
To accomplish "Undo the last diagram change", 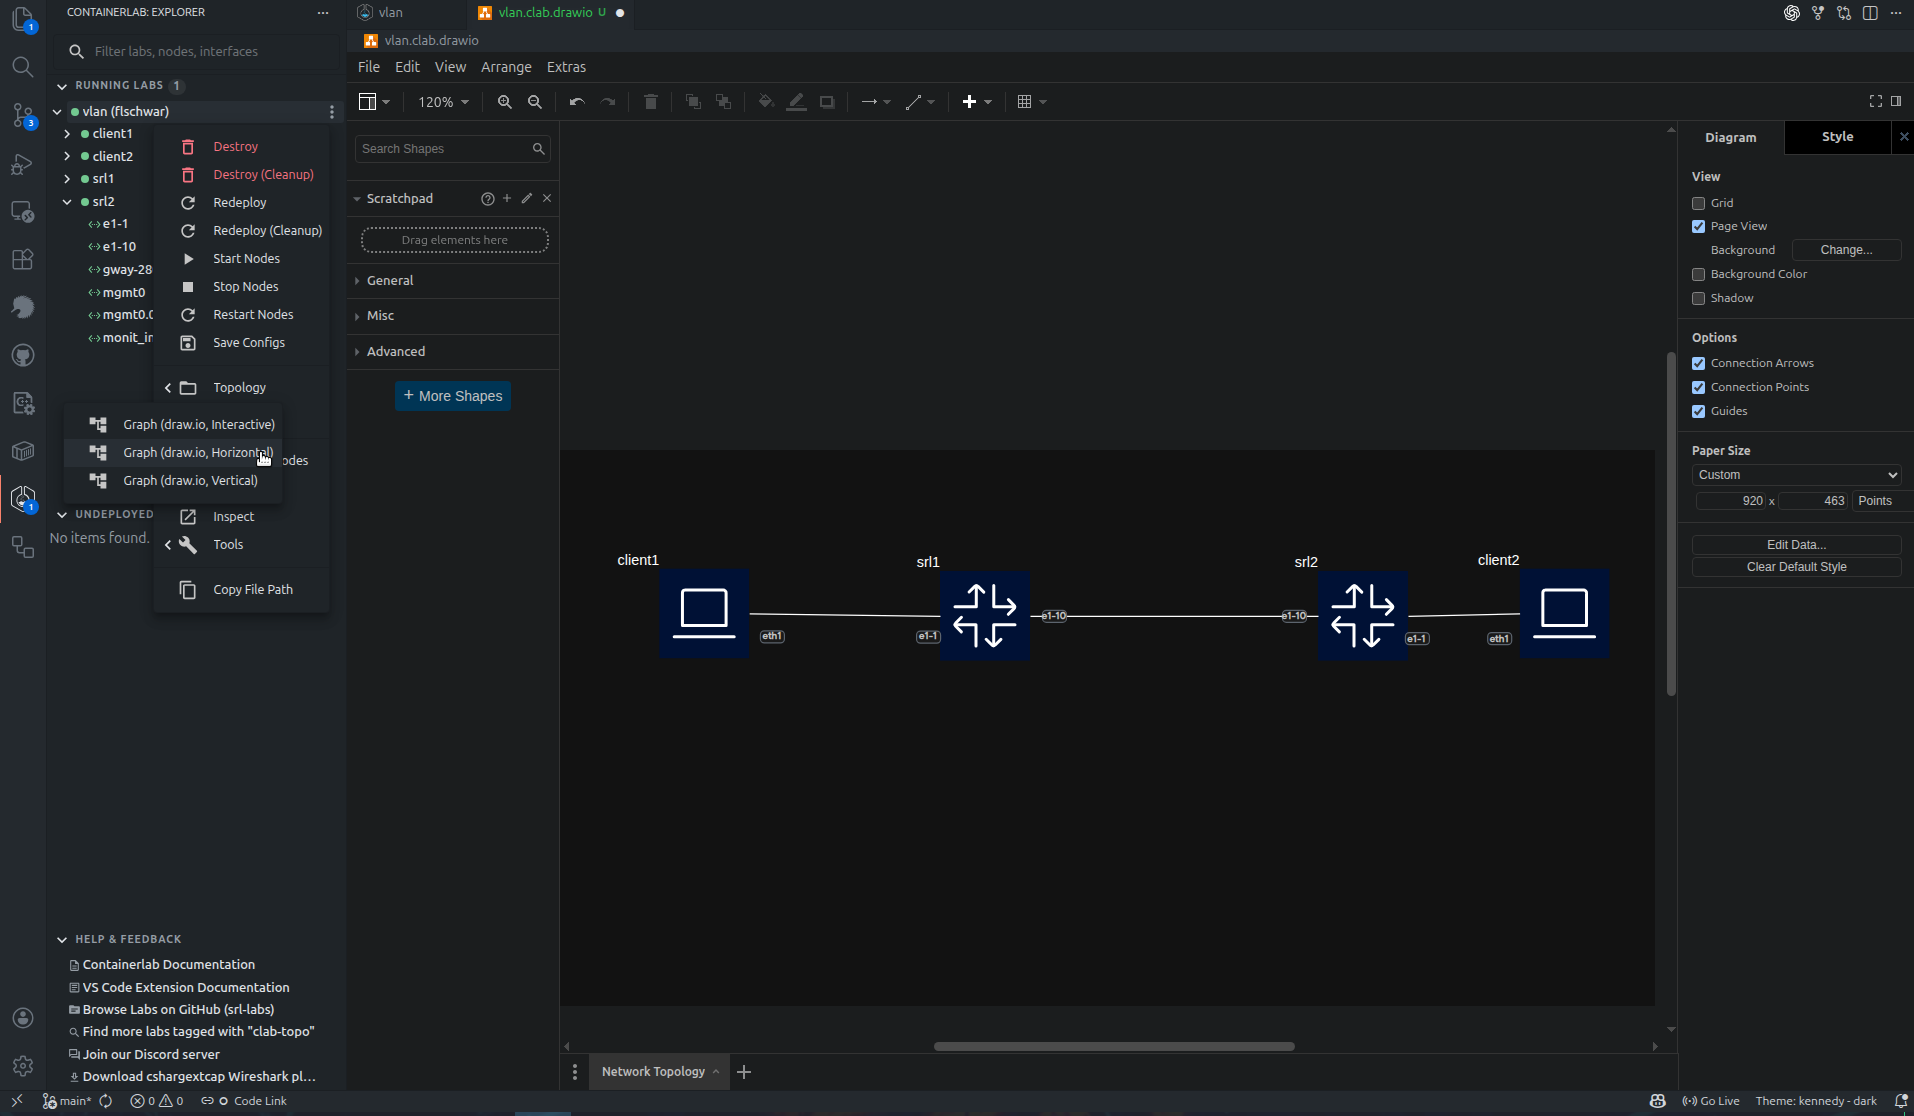I will click(577, 102).
